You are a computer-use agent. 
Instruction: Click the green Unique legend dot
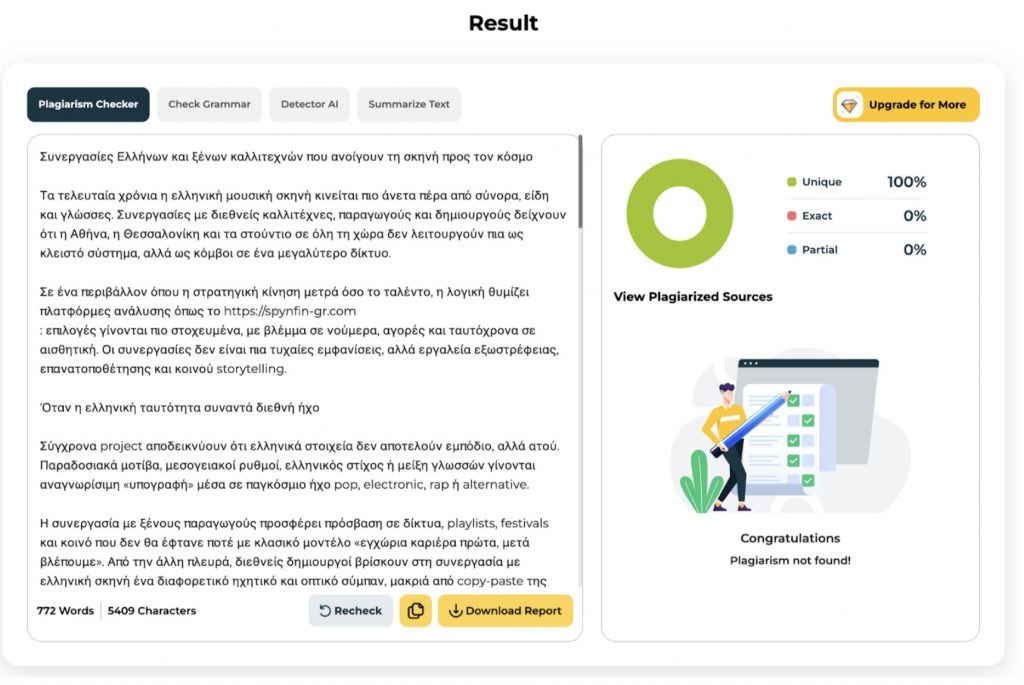[791, 182]
